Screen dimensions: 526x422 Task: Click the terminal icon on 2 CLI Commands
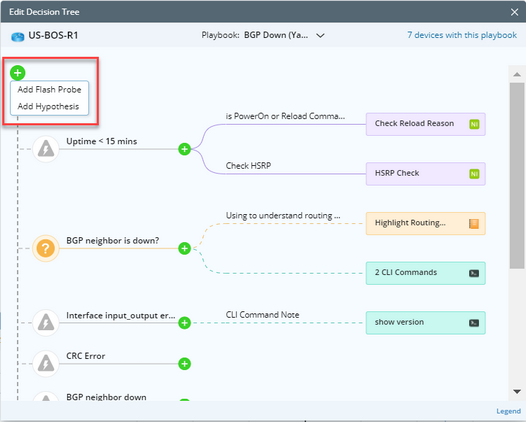(474, 273)
